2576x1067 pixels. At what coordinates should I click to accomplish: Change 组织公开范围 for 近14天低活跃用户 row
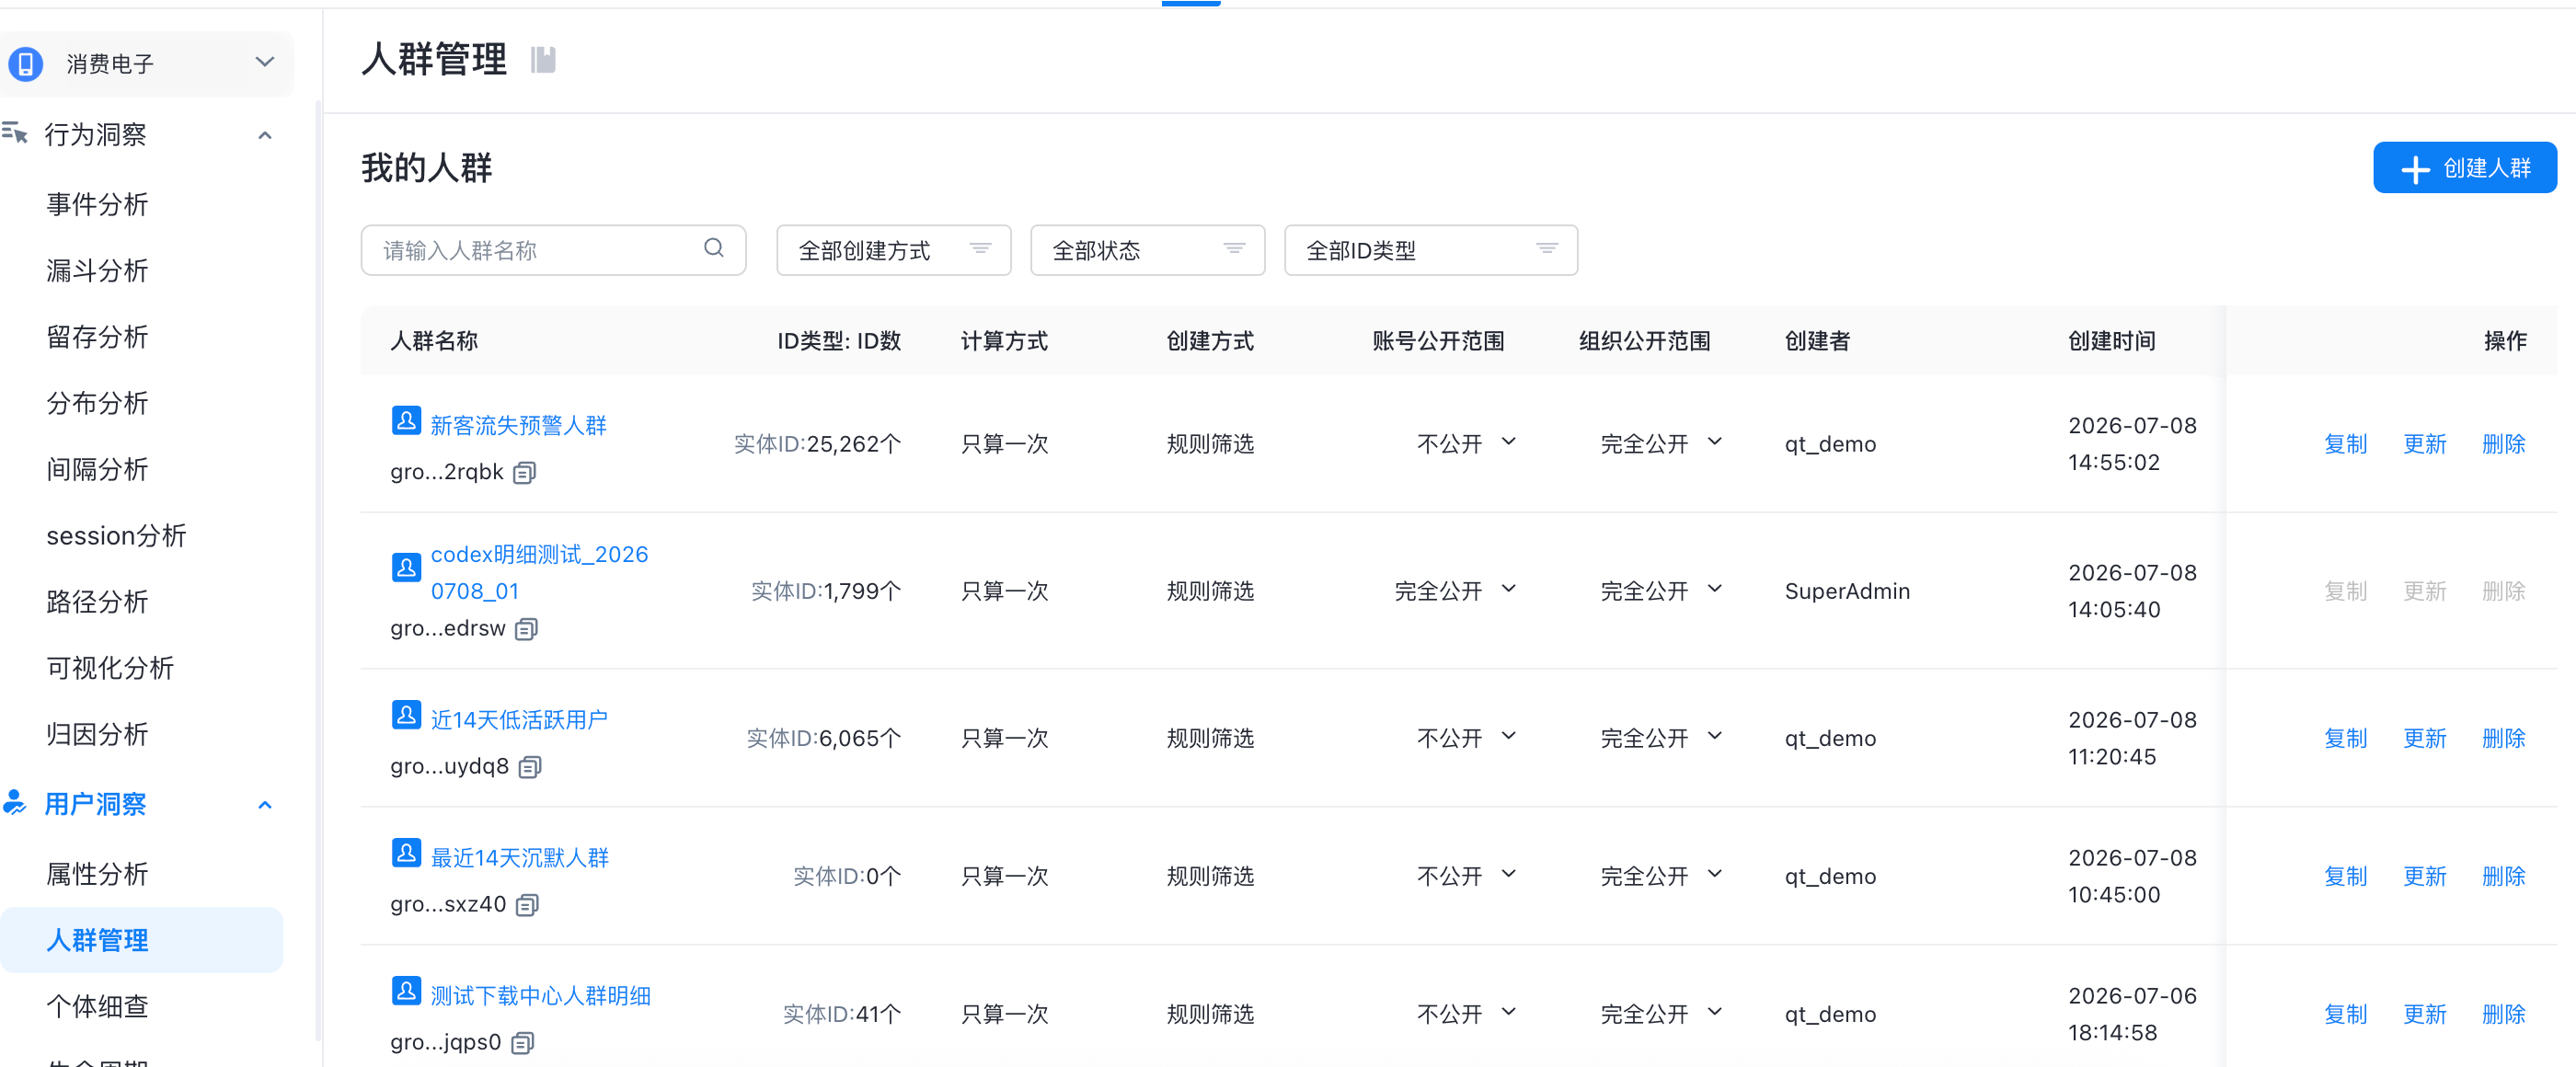pos(1661,738)
